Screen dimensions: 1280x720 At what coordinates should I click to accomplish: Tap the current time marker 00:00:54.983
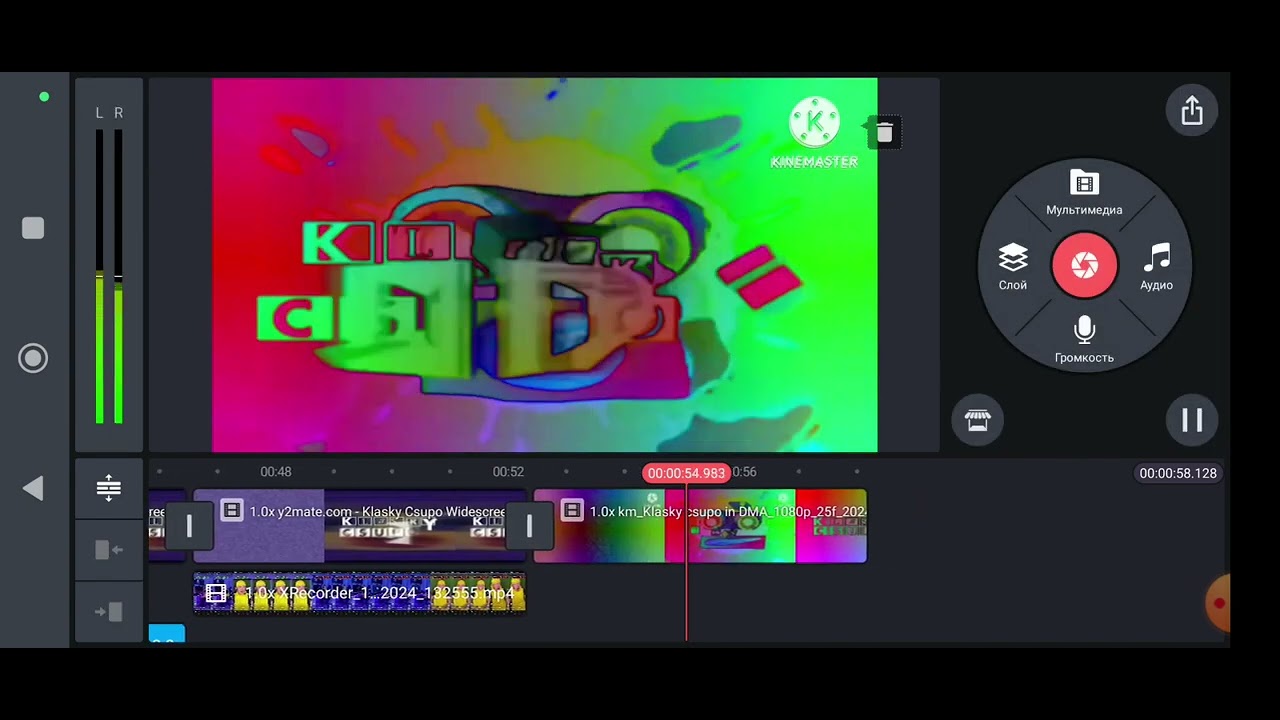[686, 473]
